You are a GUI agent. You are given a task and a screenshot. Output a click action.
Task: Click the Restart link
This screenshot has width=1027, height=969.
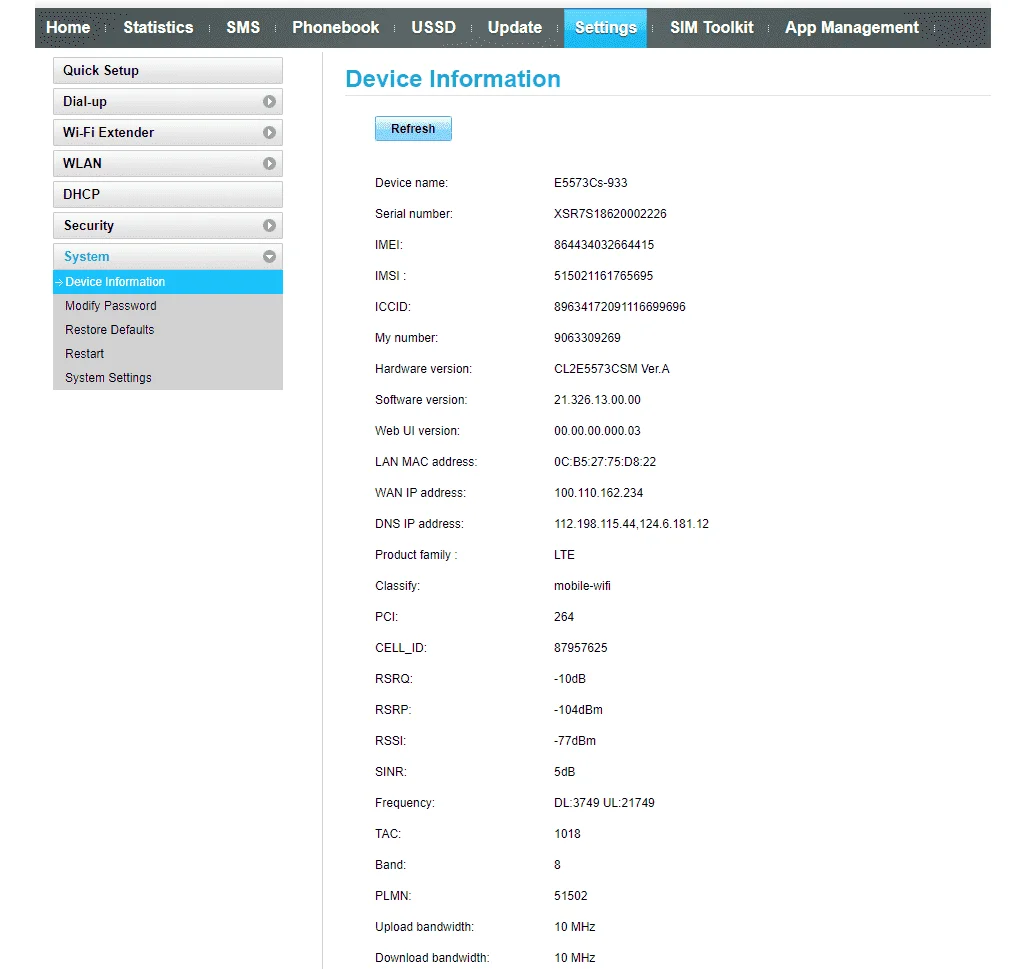[x=84, y=354]
